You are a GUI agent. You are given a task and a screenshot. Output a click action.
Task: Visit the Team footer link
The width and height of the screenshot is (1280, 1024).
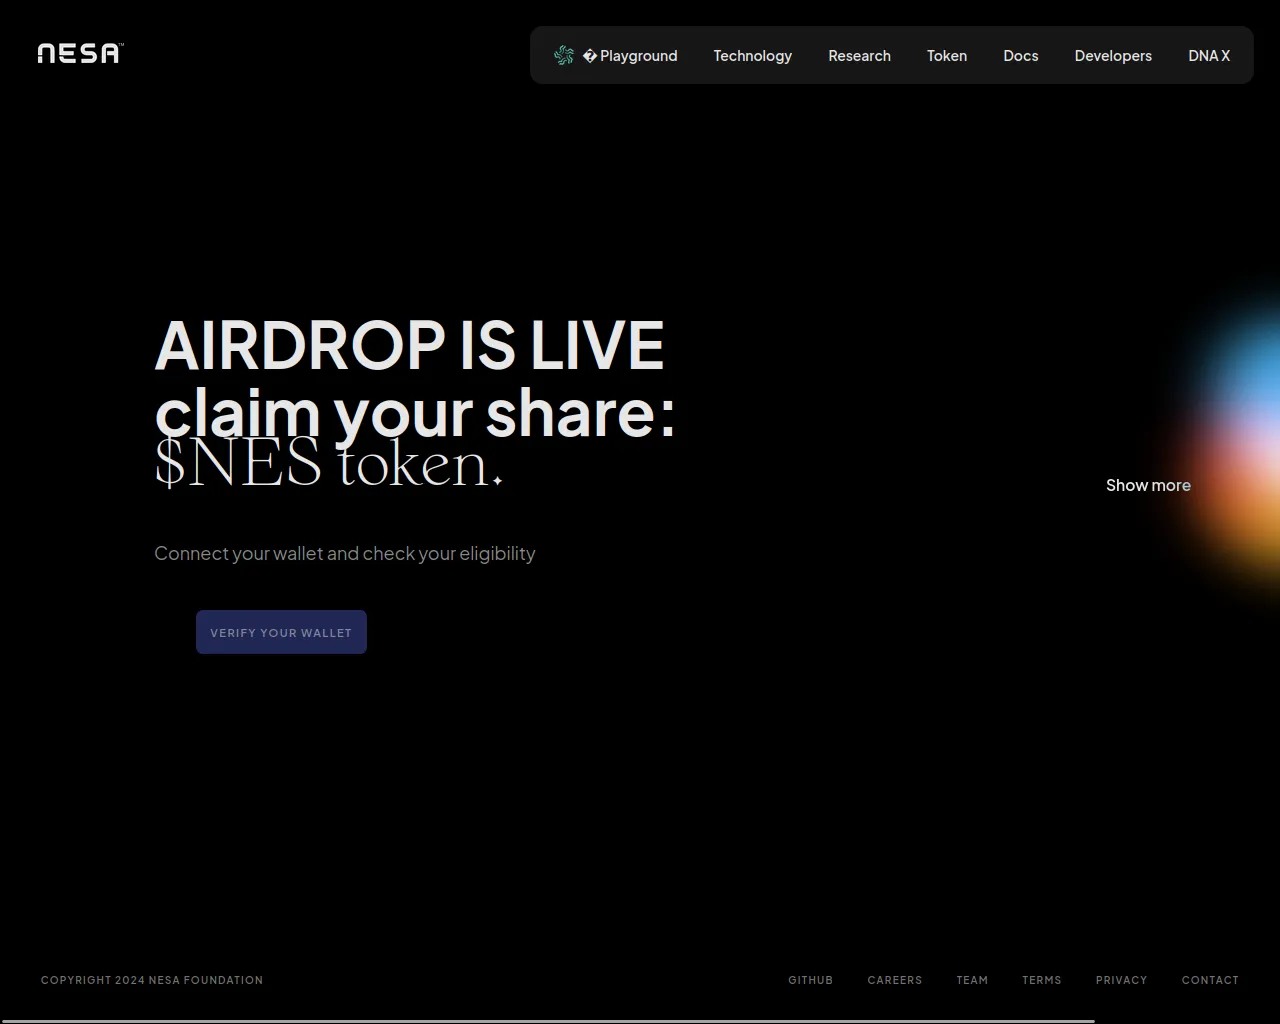[972, 980]
